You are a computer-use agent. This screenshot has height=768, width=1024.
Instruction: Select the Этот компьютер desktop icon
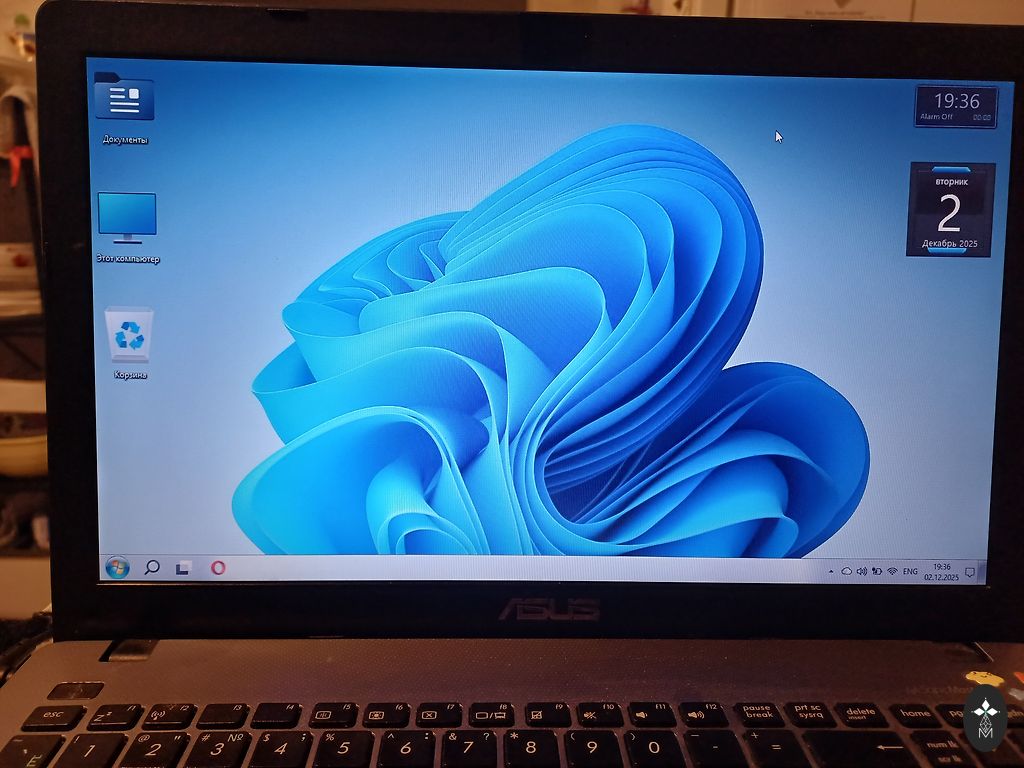coord(127,218)
